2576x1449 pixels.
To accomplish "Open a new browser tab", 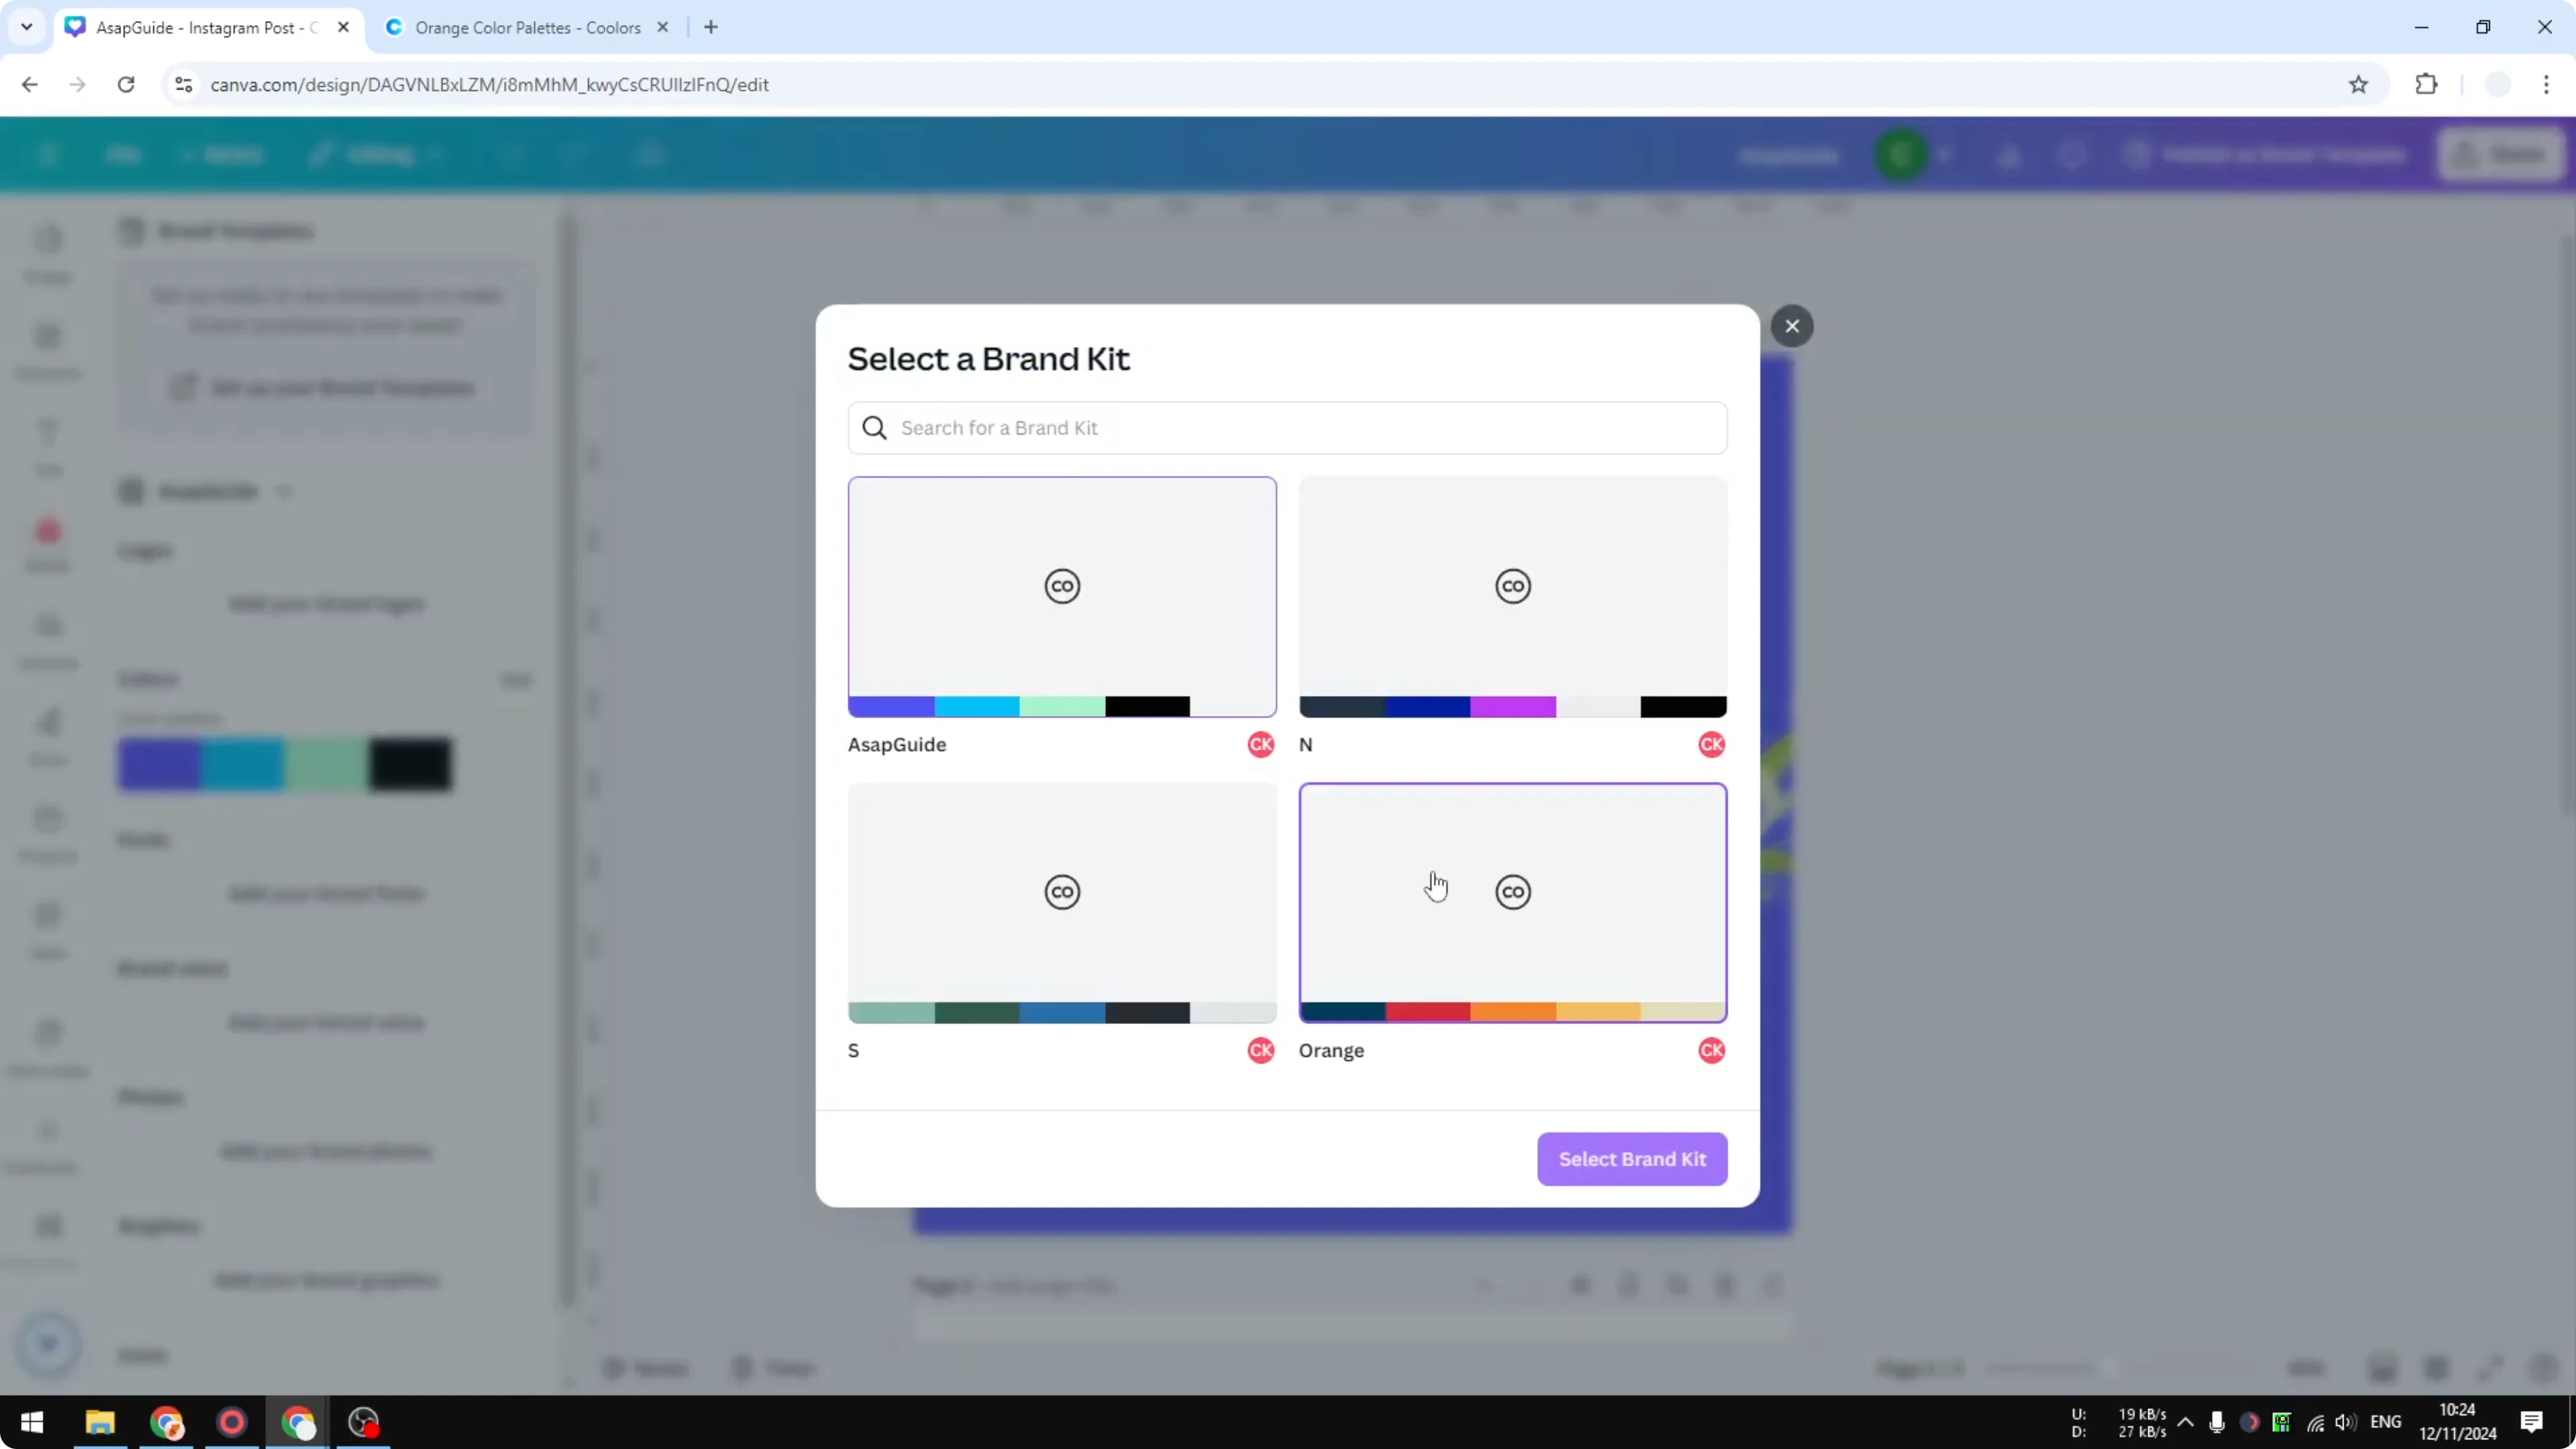I will click(x=711, y=27).
